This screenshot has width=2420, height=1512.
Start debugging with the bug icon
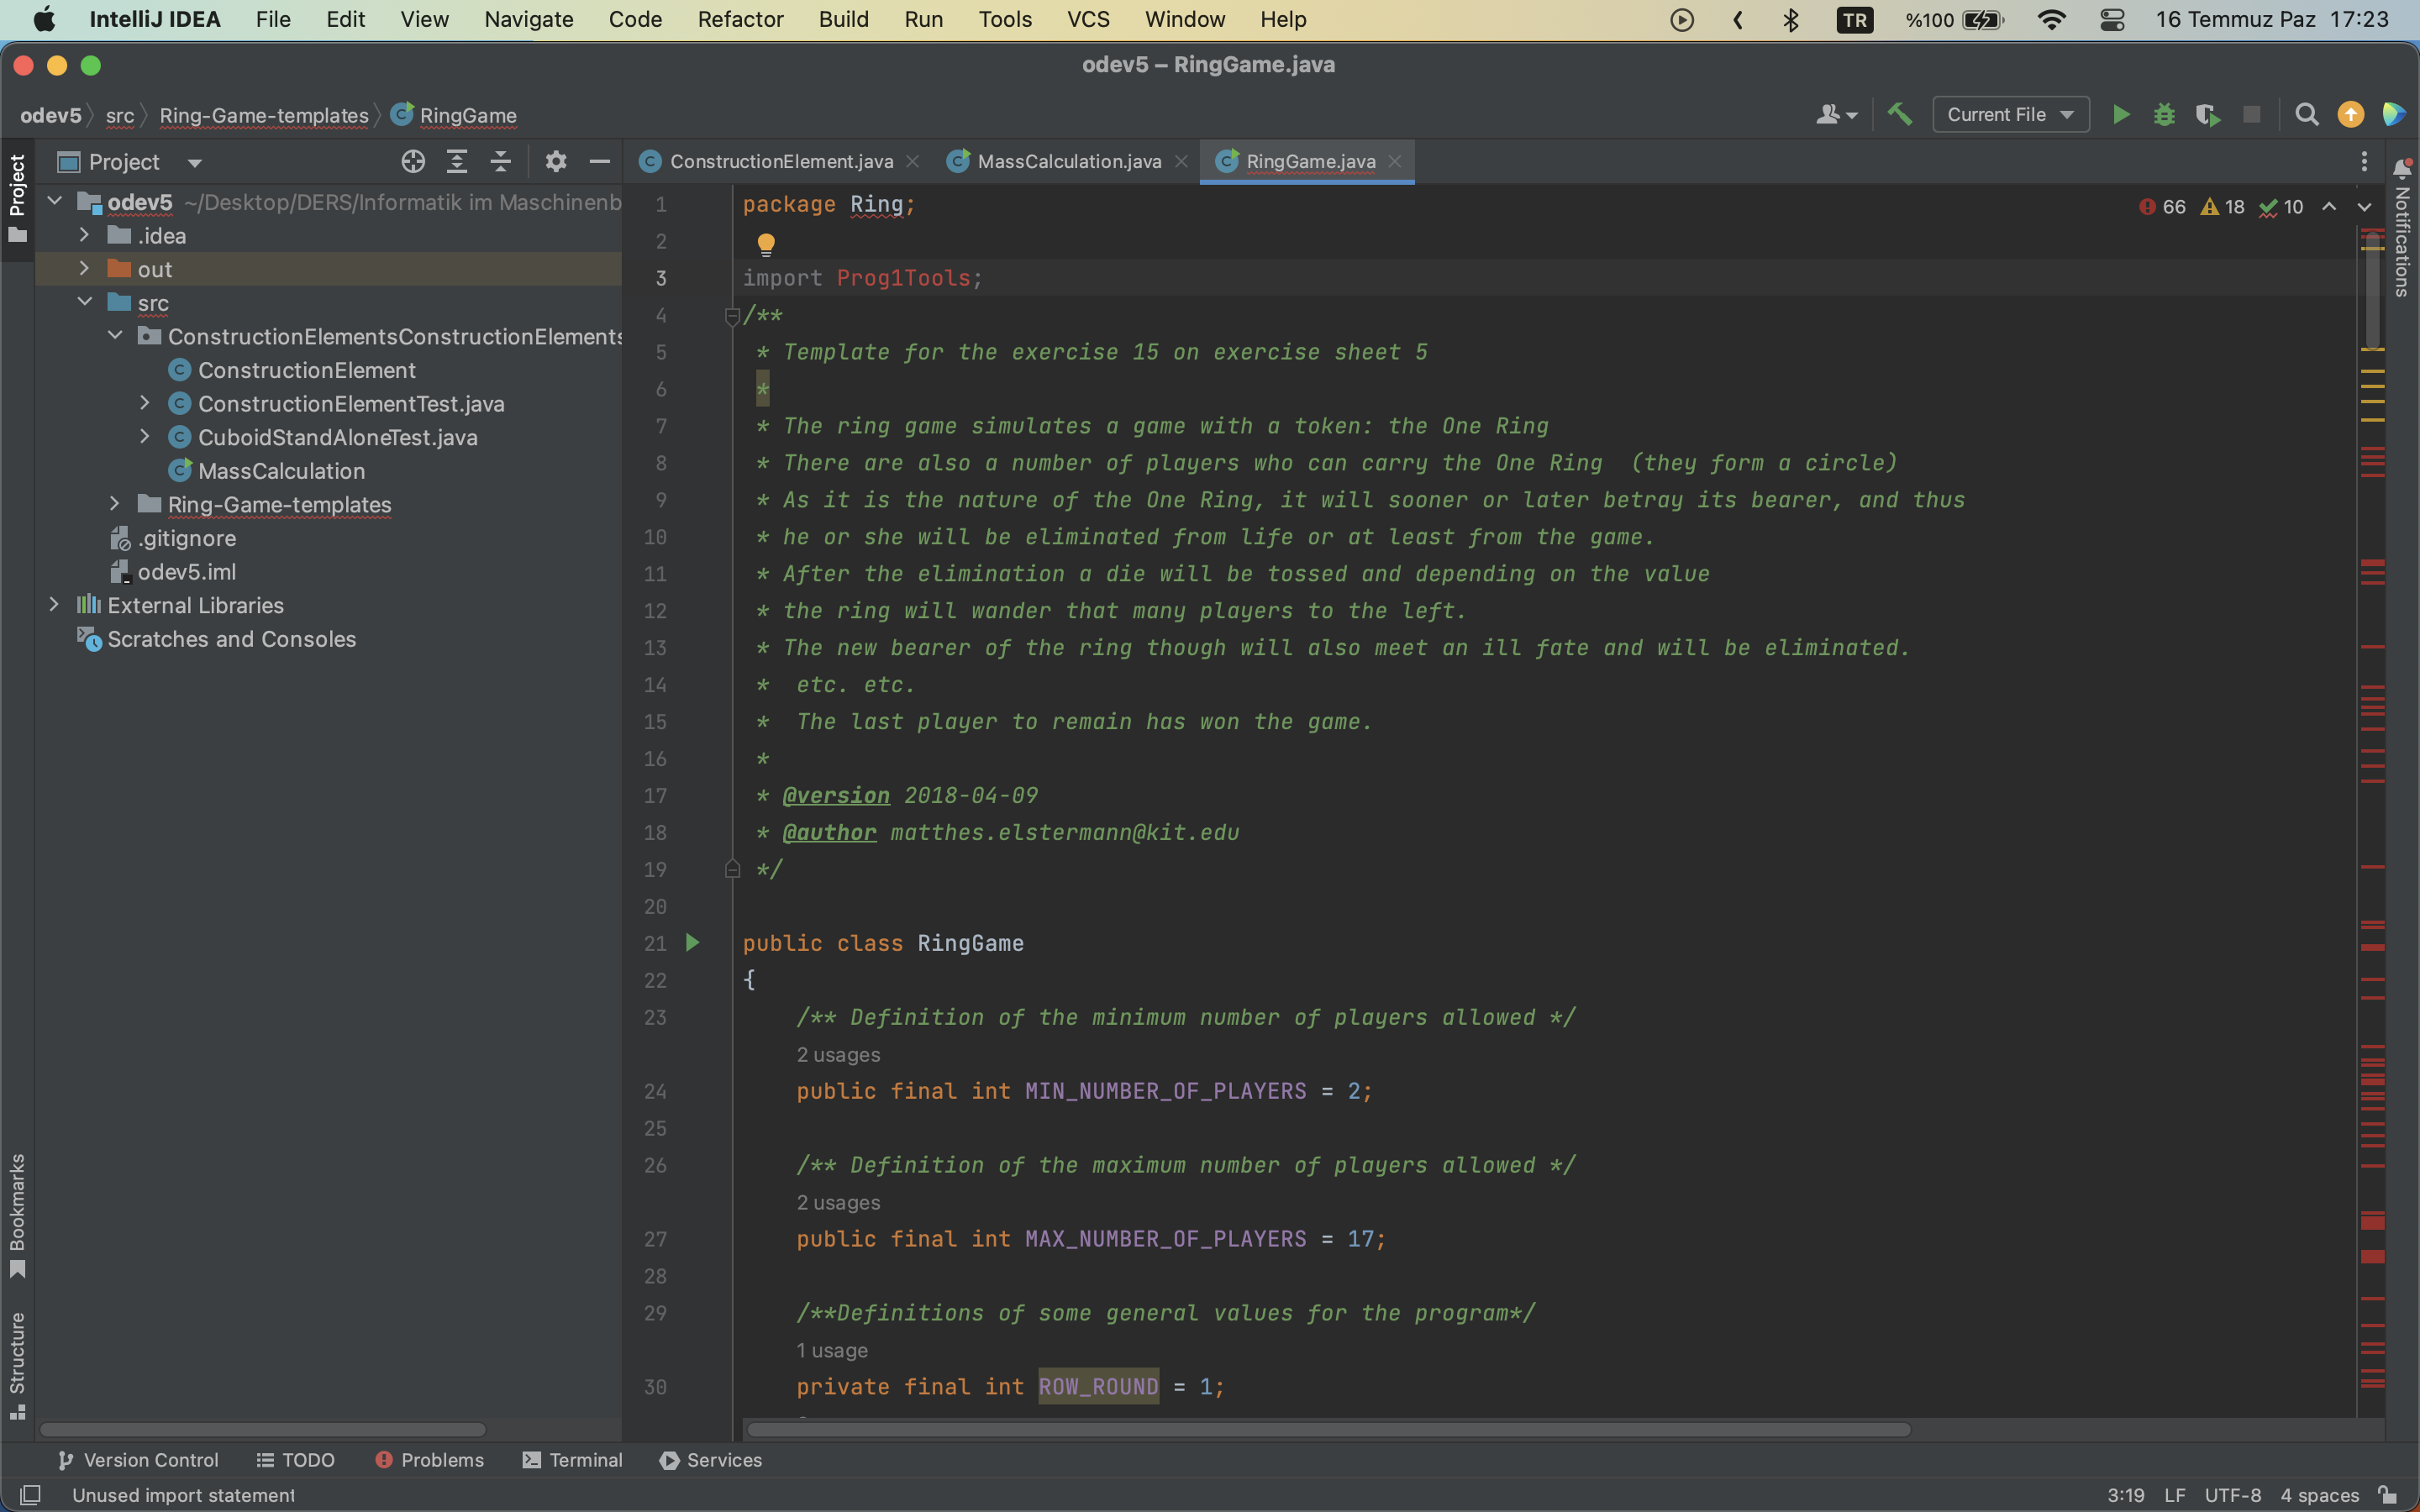(x=2164, y=115)
